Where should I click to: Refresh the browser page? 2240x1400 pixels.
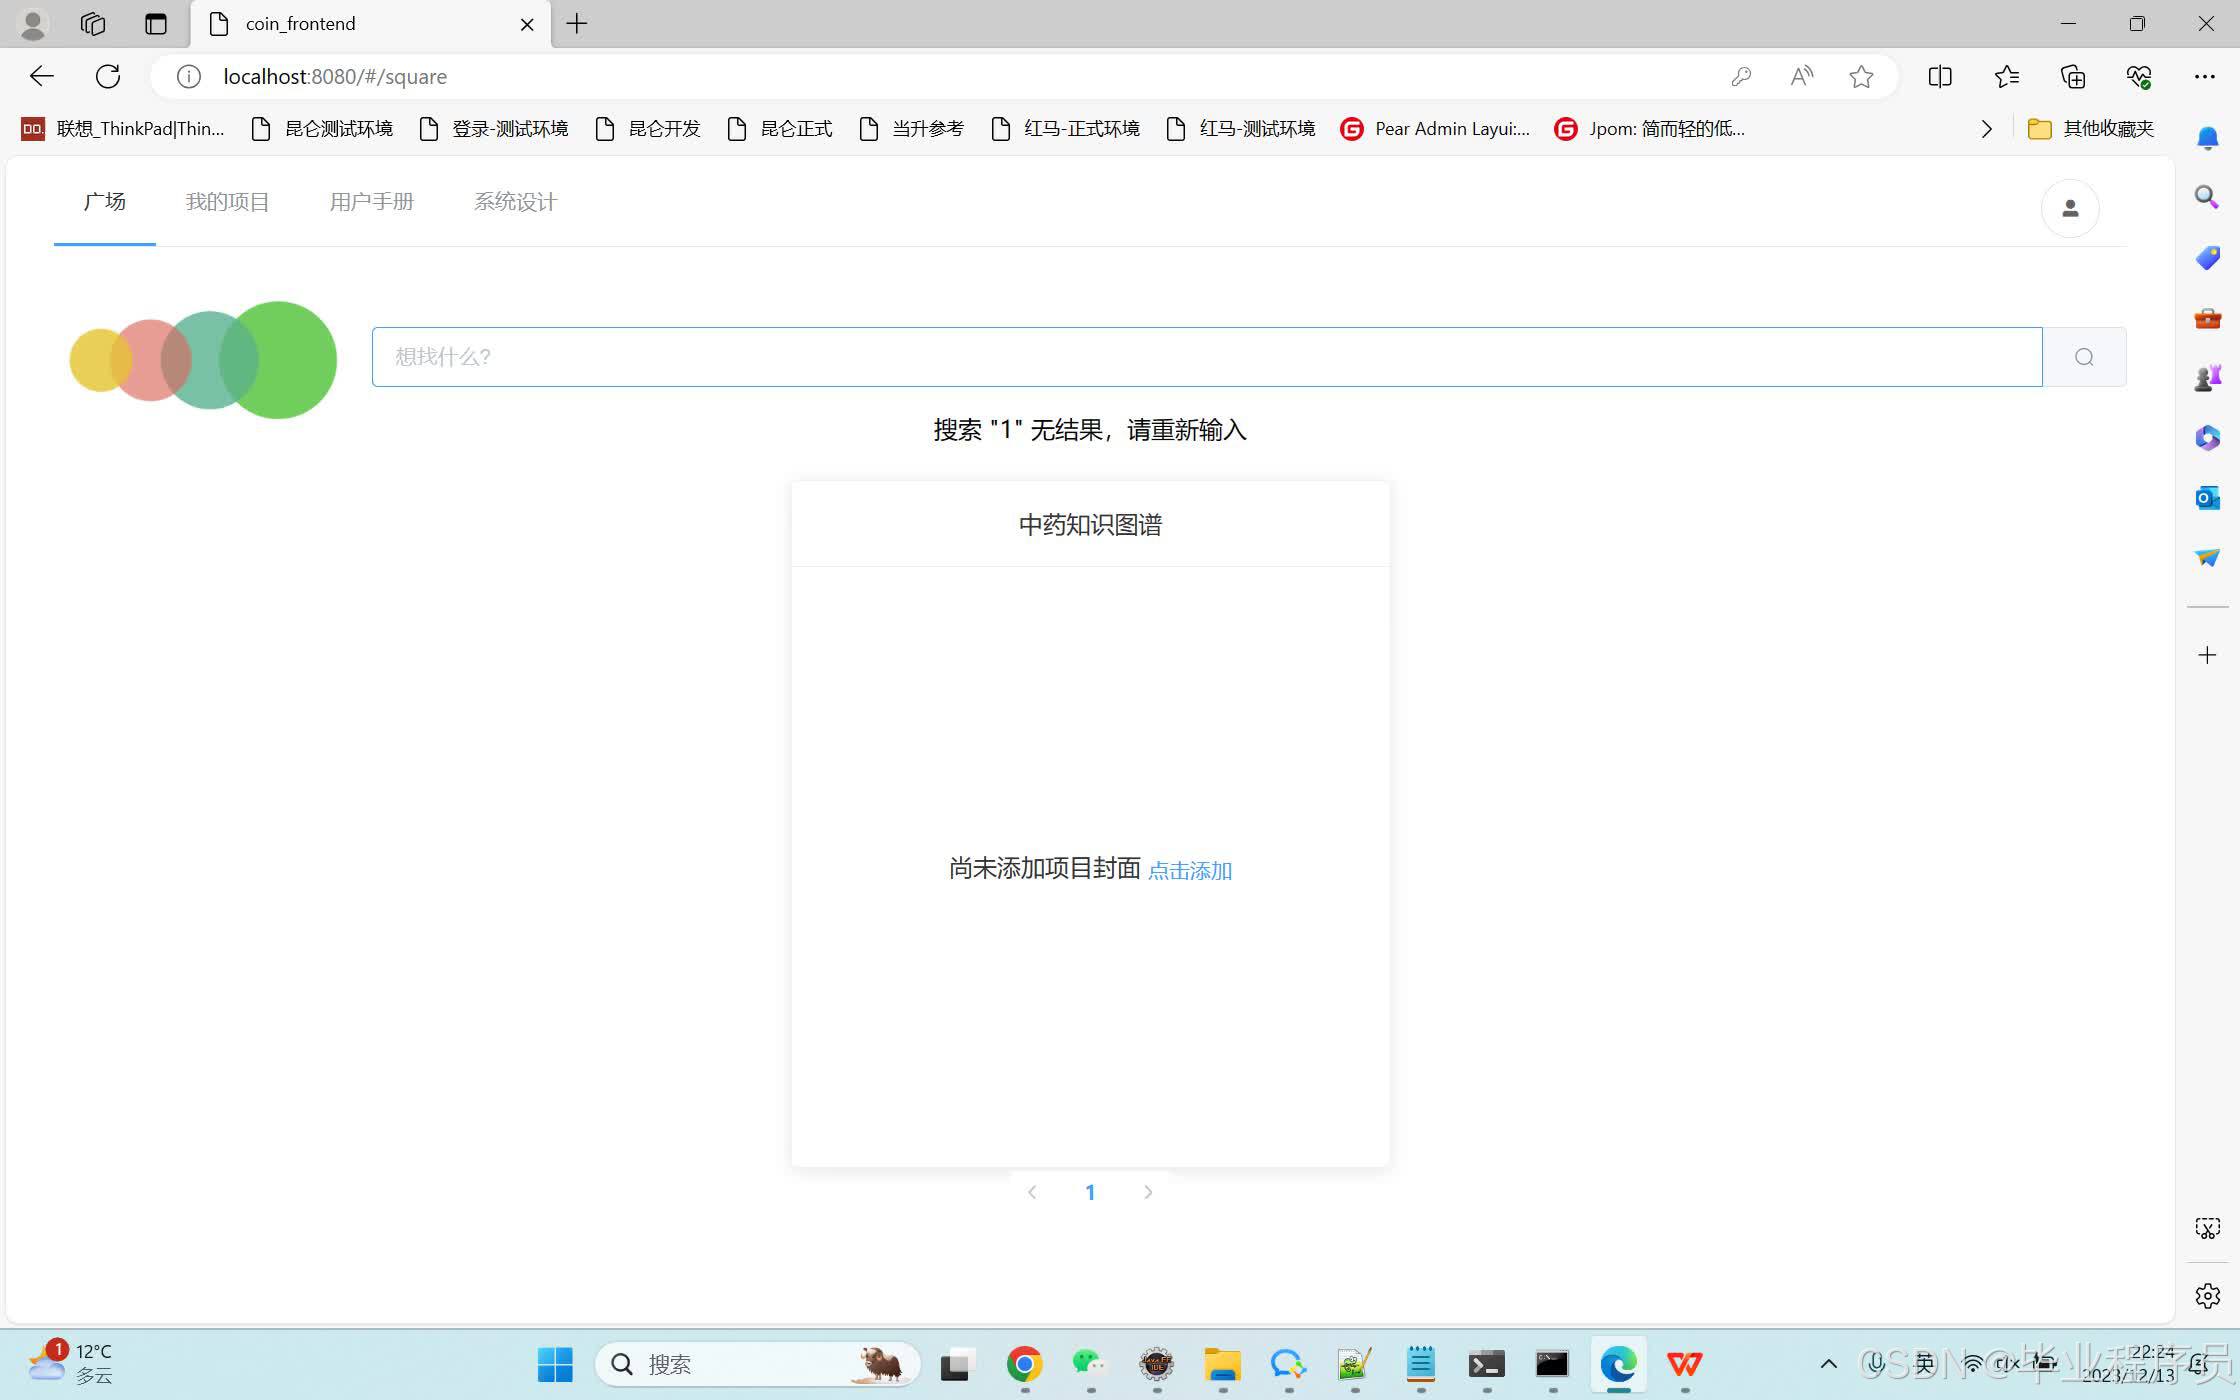point(108,76)
